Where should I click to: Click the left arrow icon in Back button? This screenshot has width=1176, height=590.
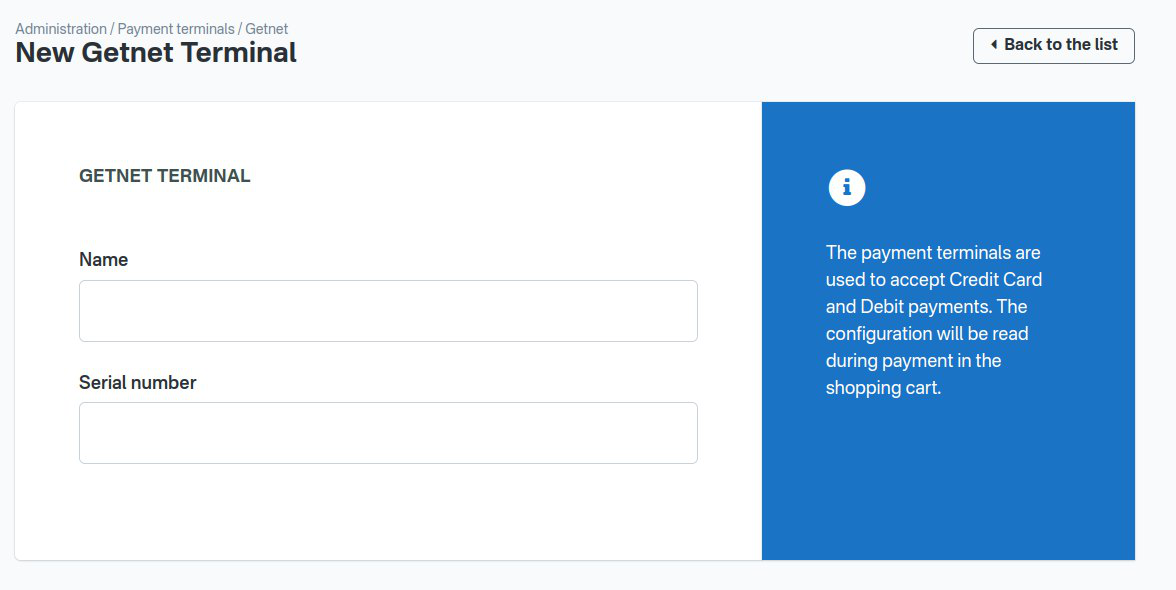click(993, 45)
